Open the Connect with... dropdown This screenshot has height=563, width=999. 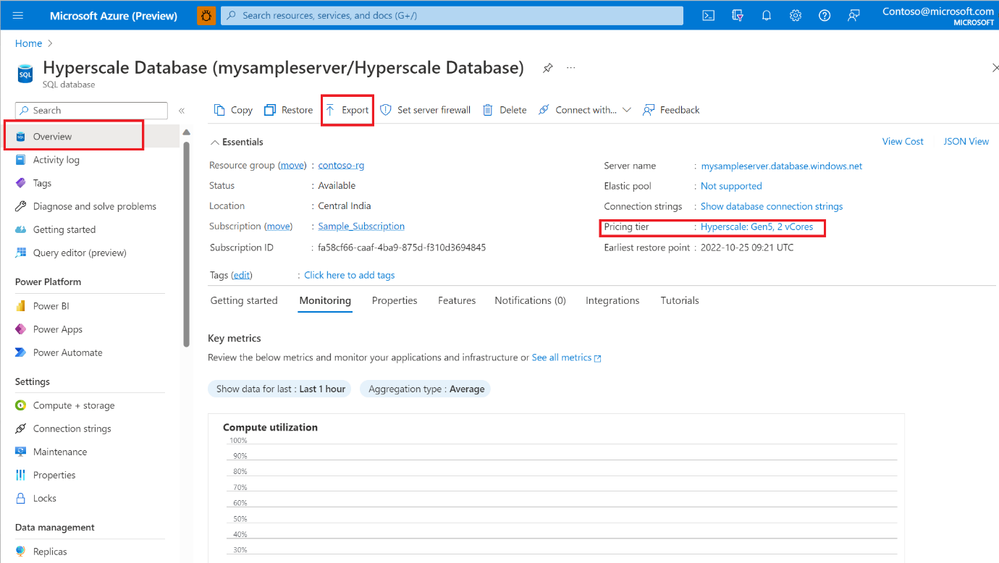point(585,110)
